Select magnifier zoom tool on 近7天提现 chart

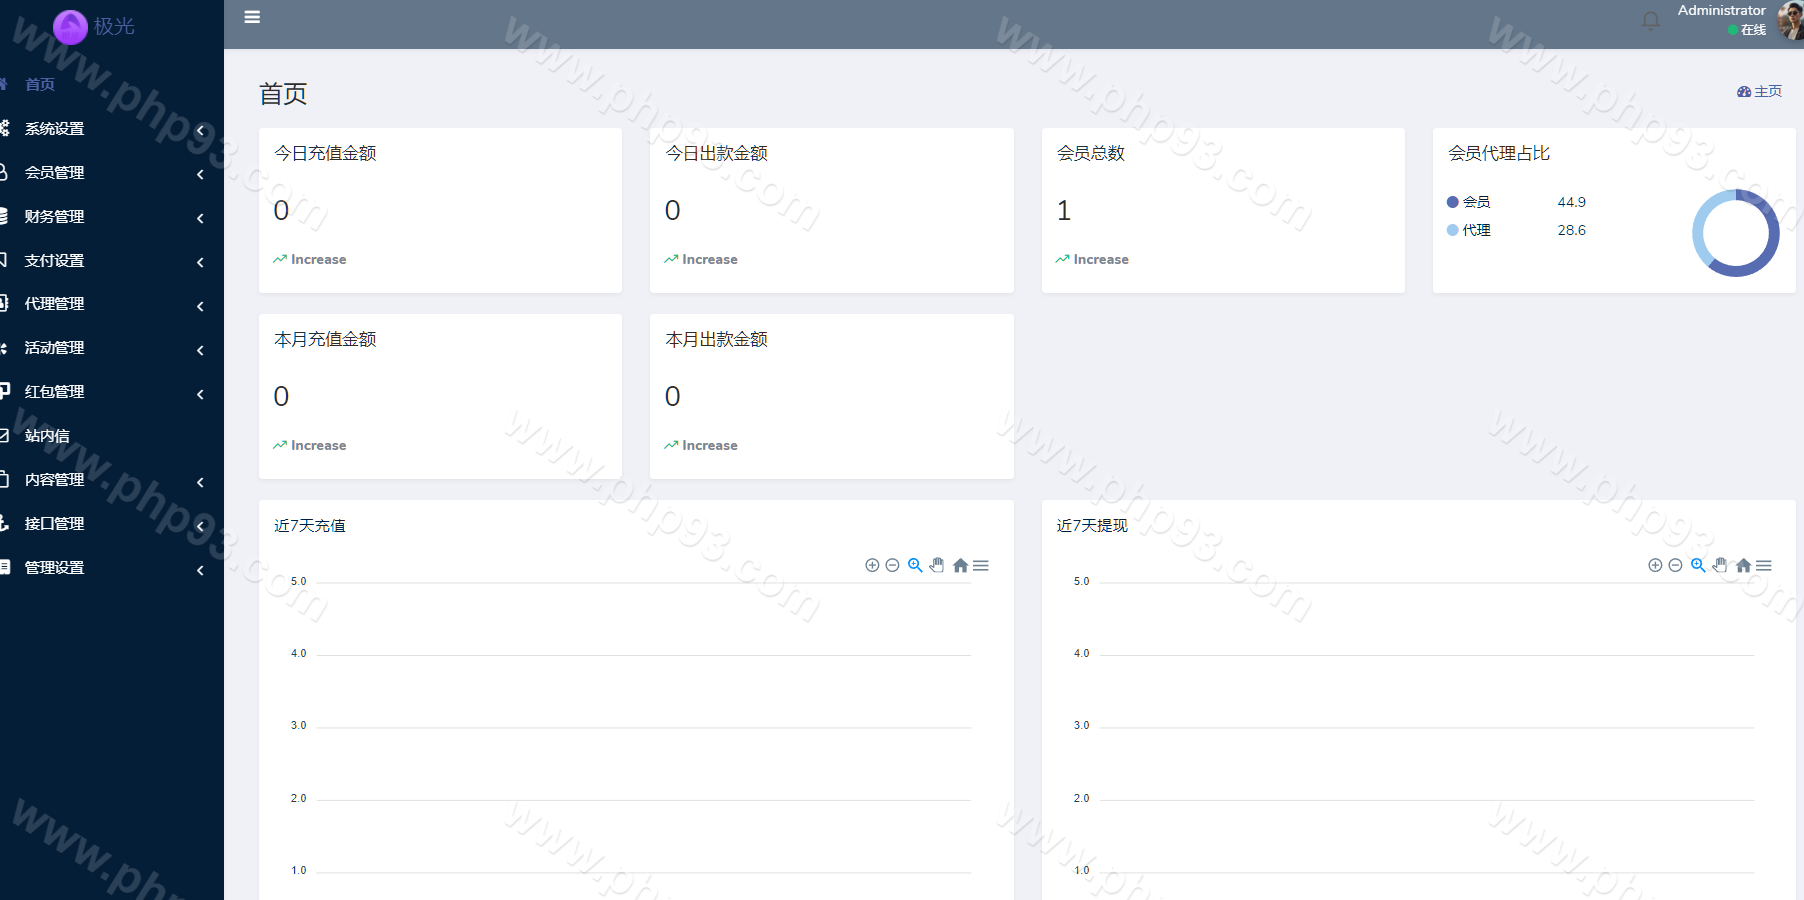click(1698, 566)
